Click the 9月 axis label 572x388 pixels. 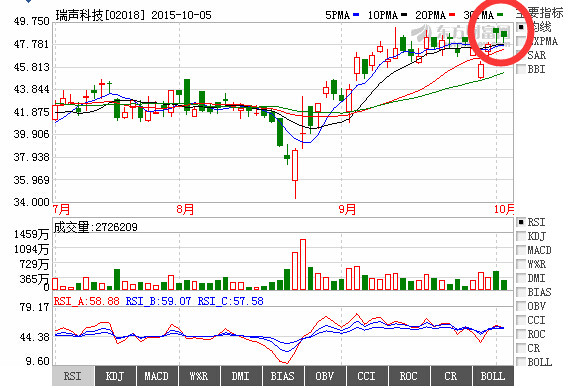[x=347, y=209]
